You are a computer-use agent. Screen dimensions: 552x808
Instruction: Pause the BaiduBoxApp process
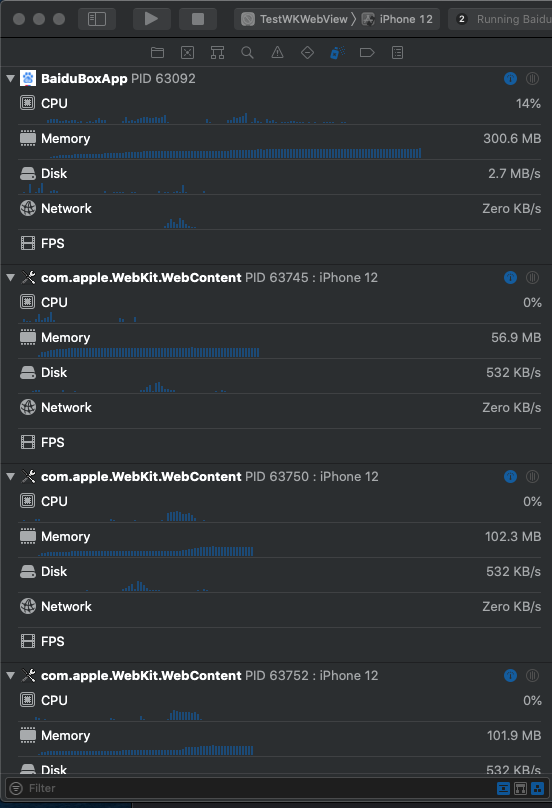tap(532, 78)
